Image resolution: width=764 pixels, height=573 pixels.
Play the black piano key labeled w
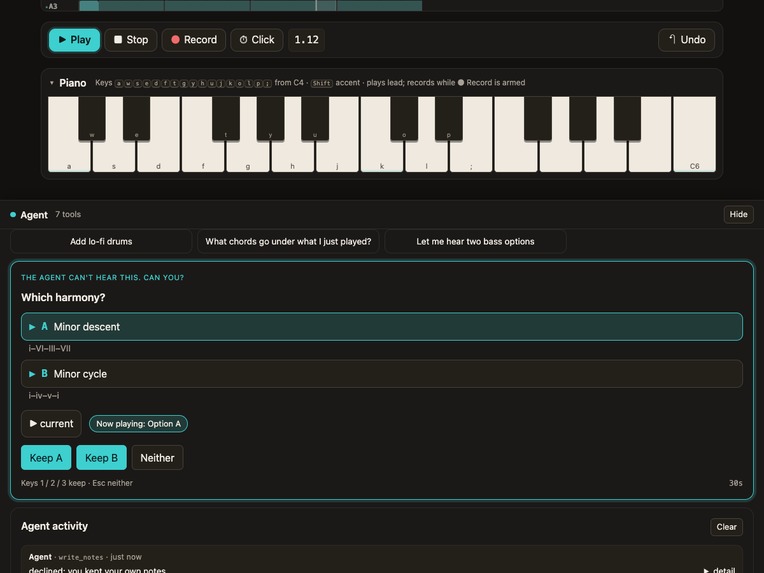coord(92,118)
